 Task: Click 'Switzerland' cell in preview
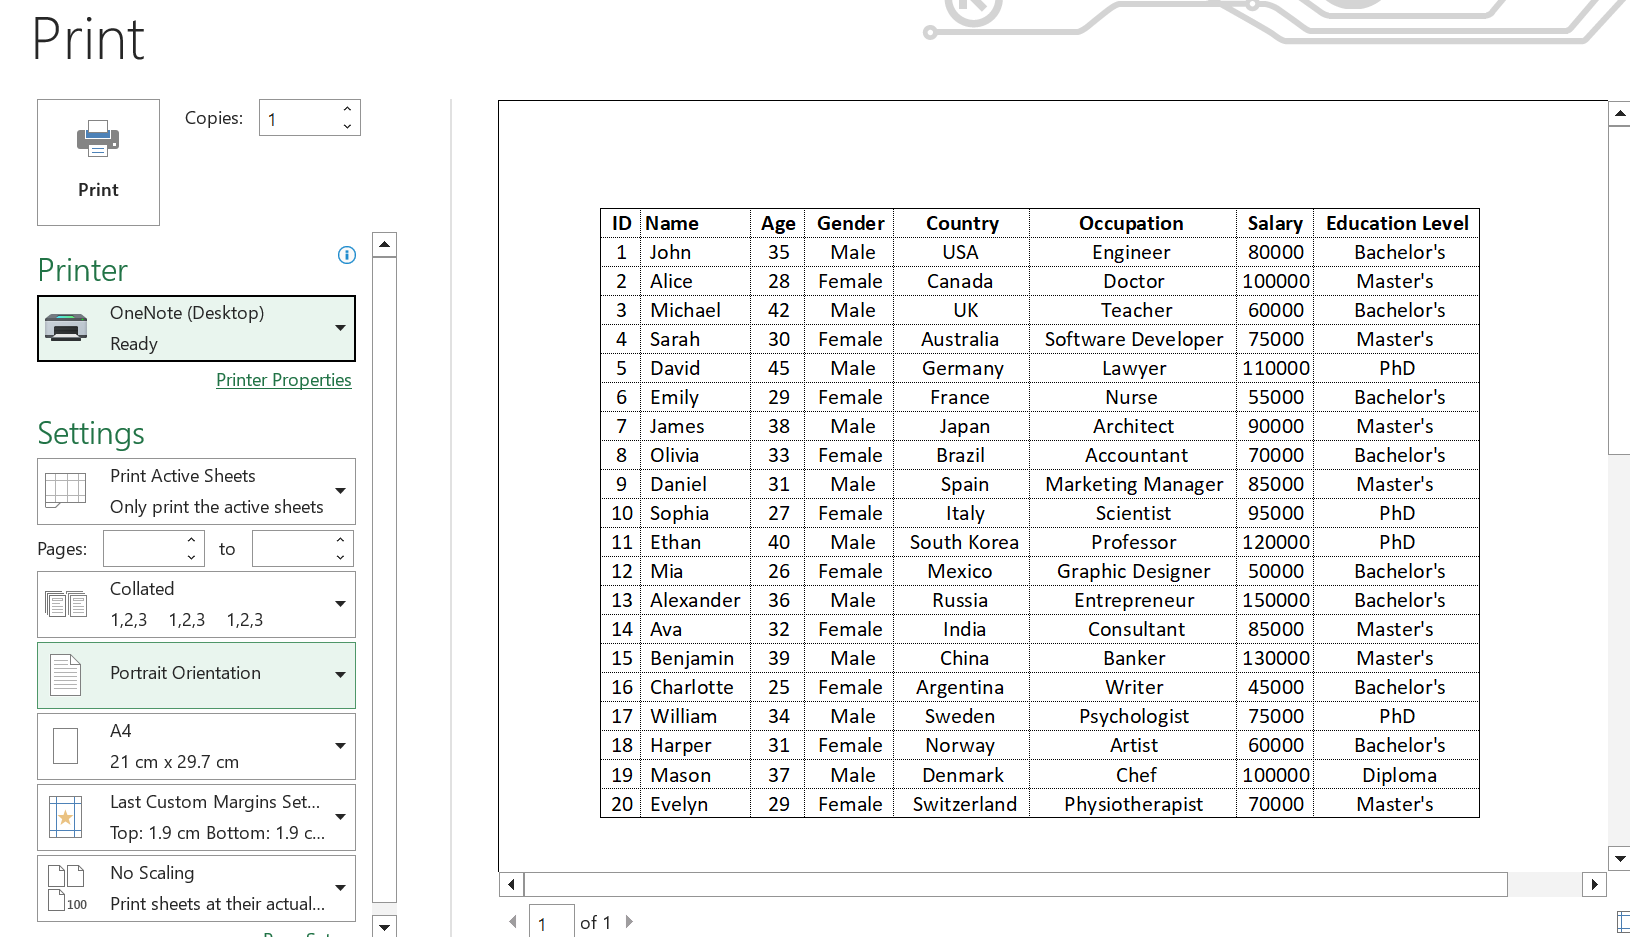pyautogui.click(x=964, y=804)
